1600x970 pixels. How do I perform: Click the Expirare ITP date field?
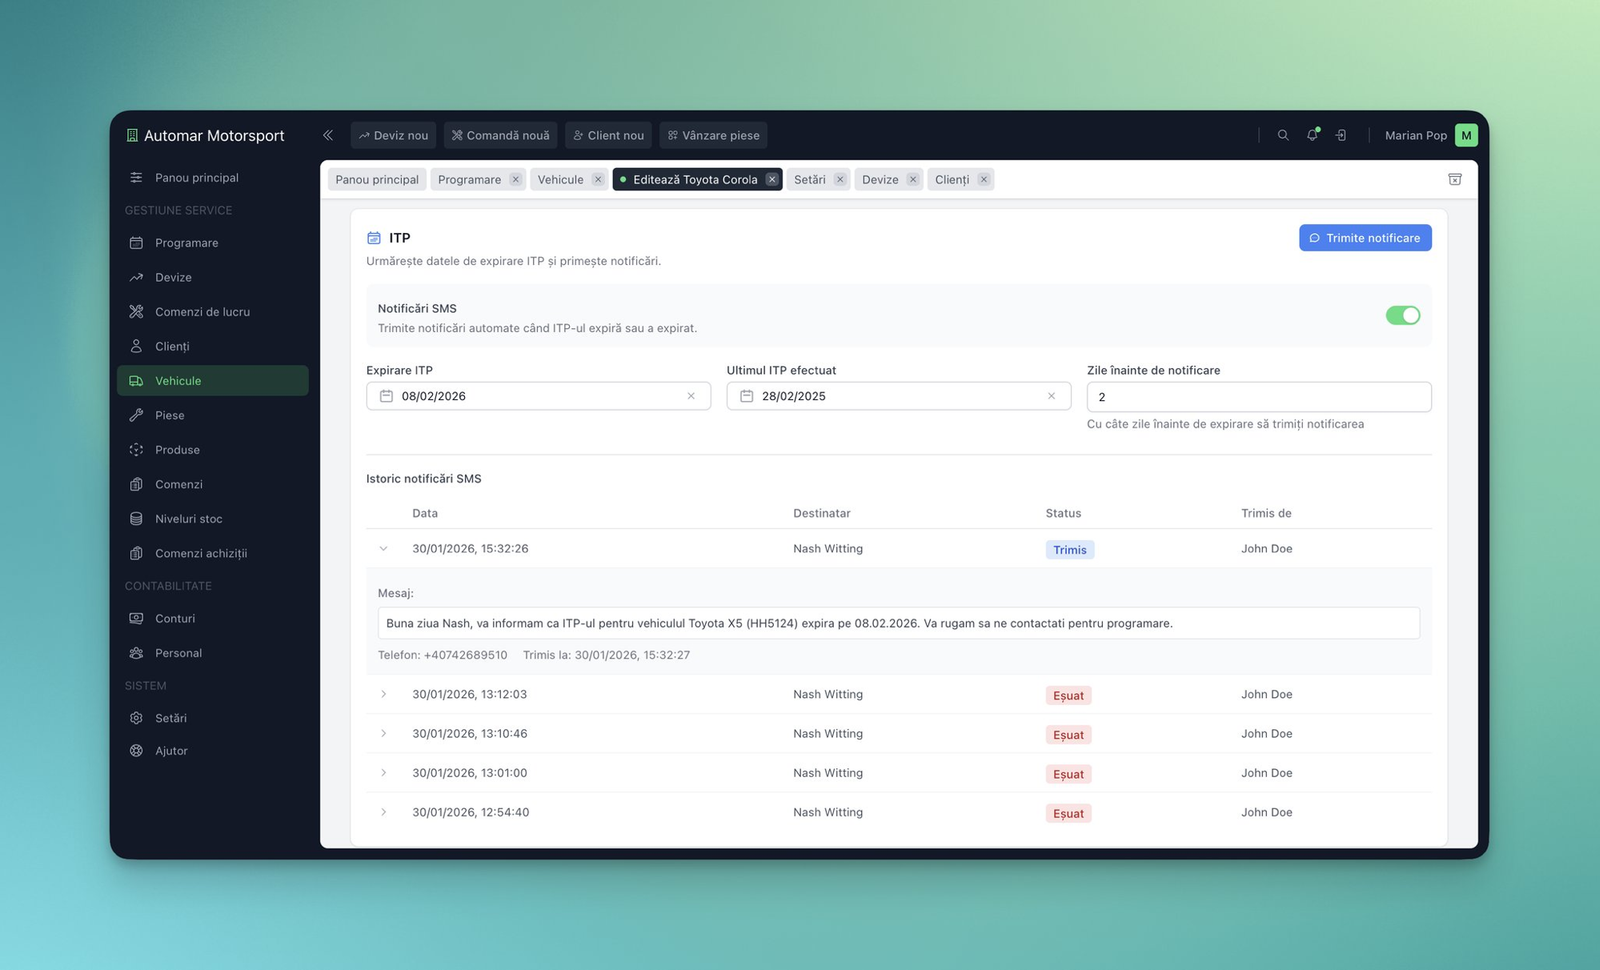(538, 396)
